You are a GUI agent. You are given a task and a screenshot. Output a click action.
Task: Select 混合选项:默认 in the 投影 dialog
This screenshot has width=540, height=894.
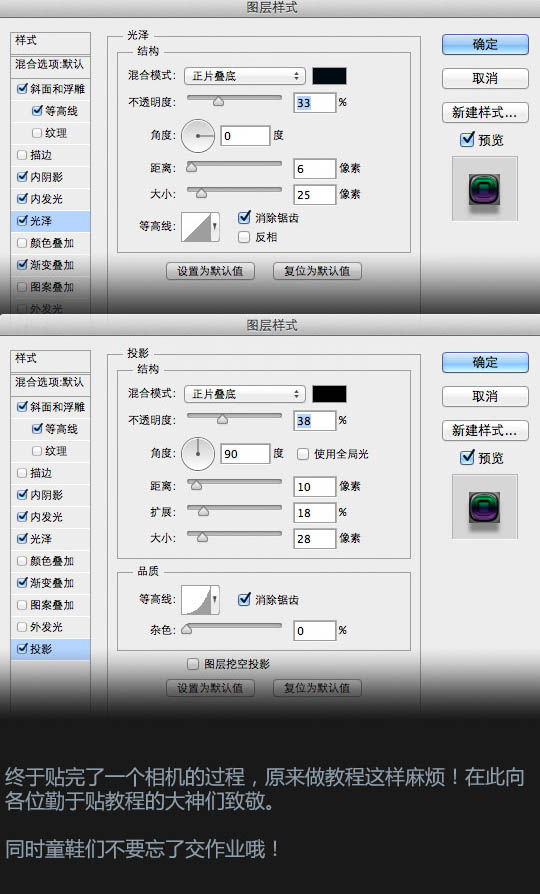tap(50, 383)
